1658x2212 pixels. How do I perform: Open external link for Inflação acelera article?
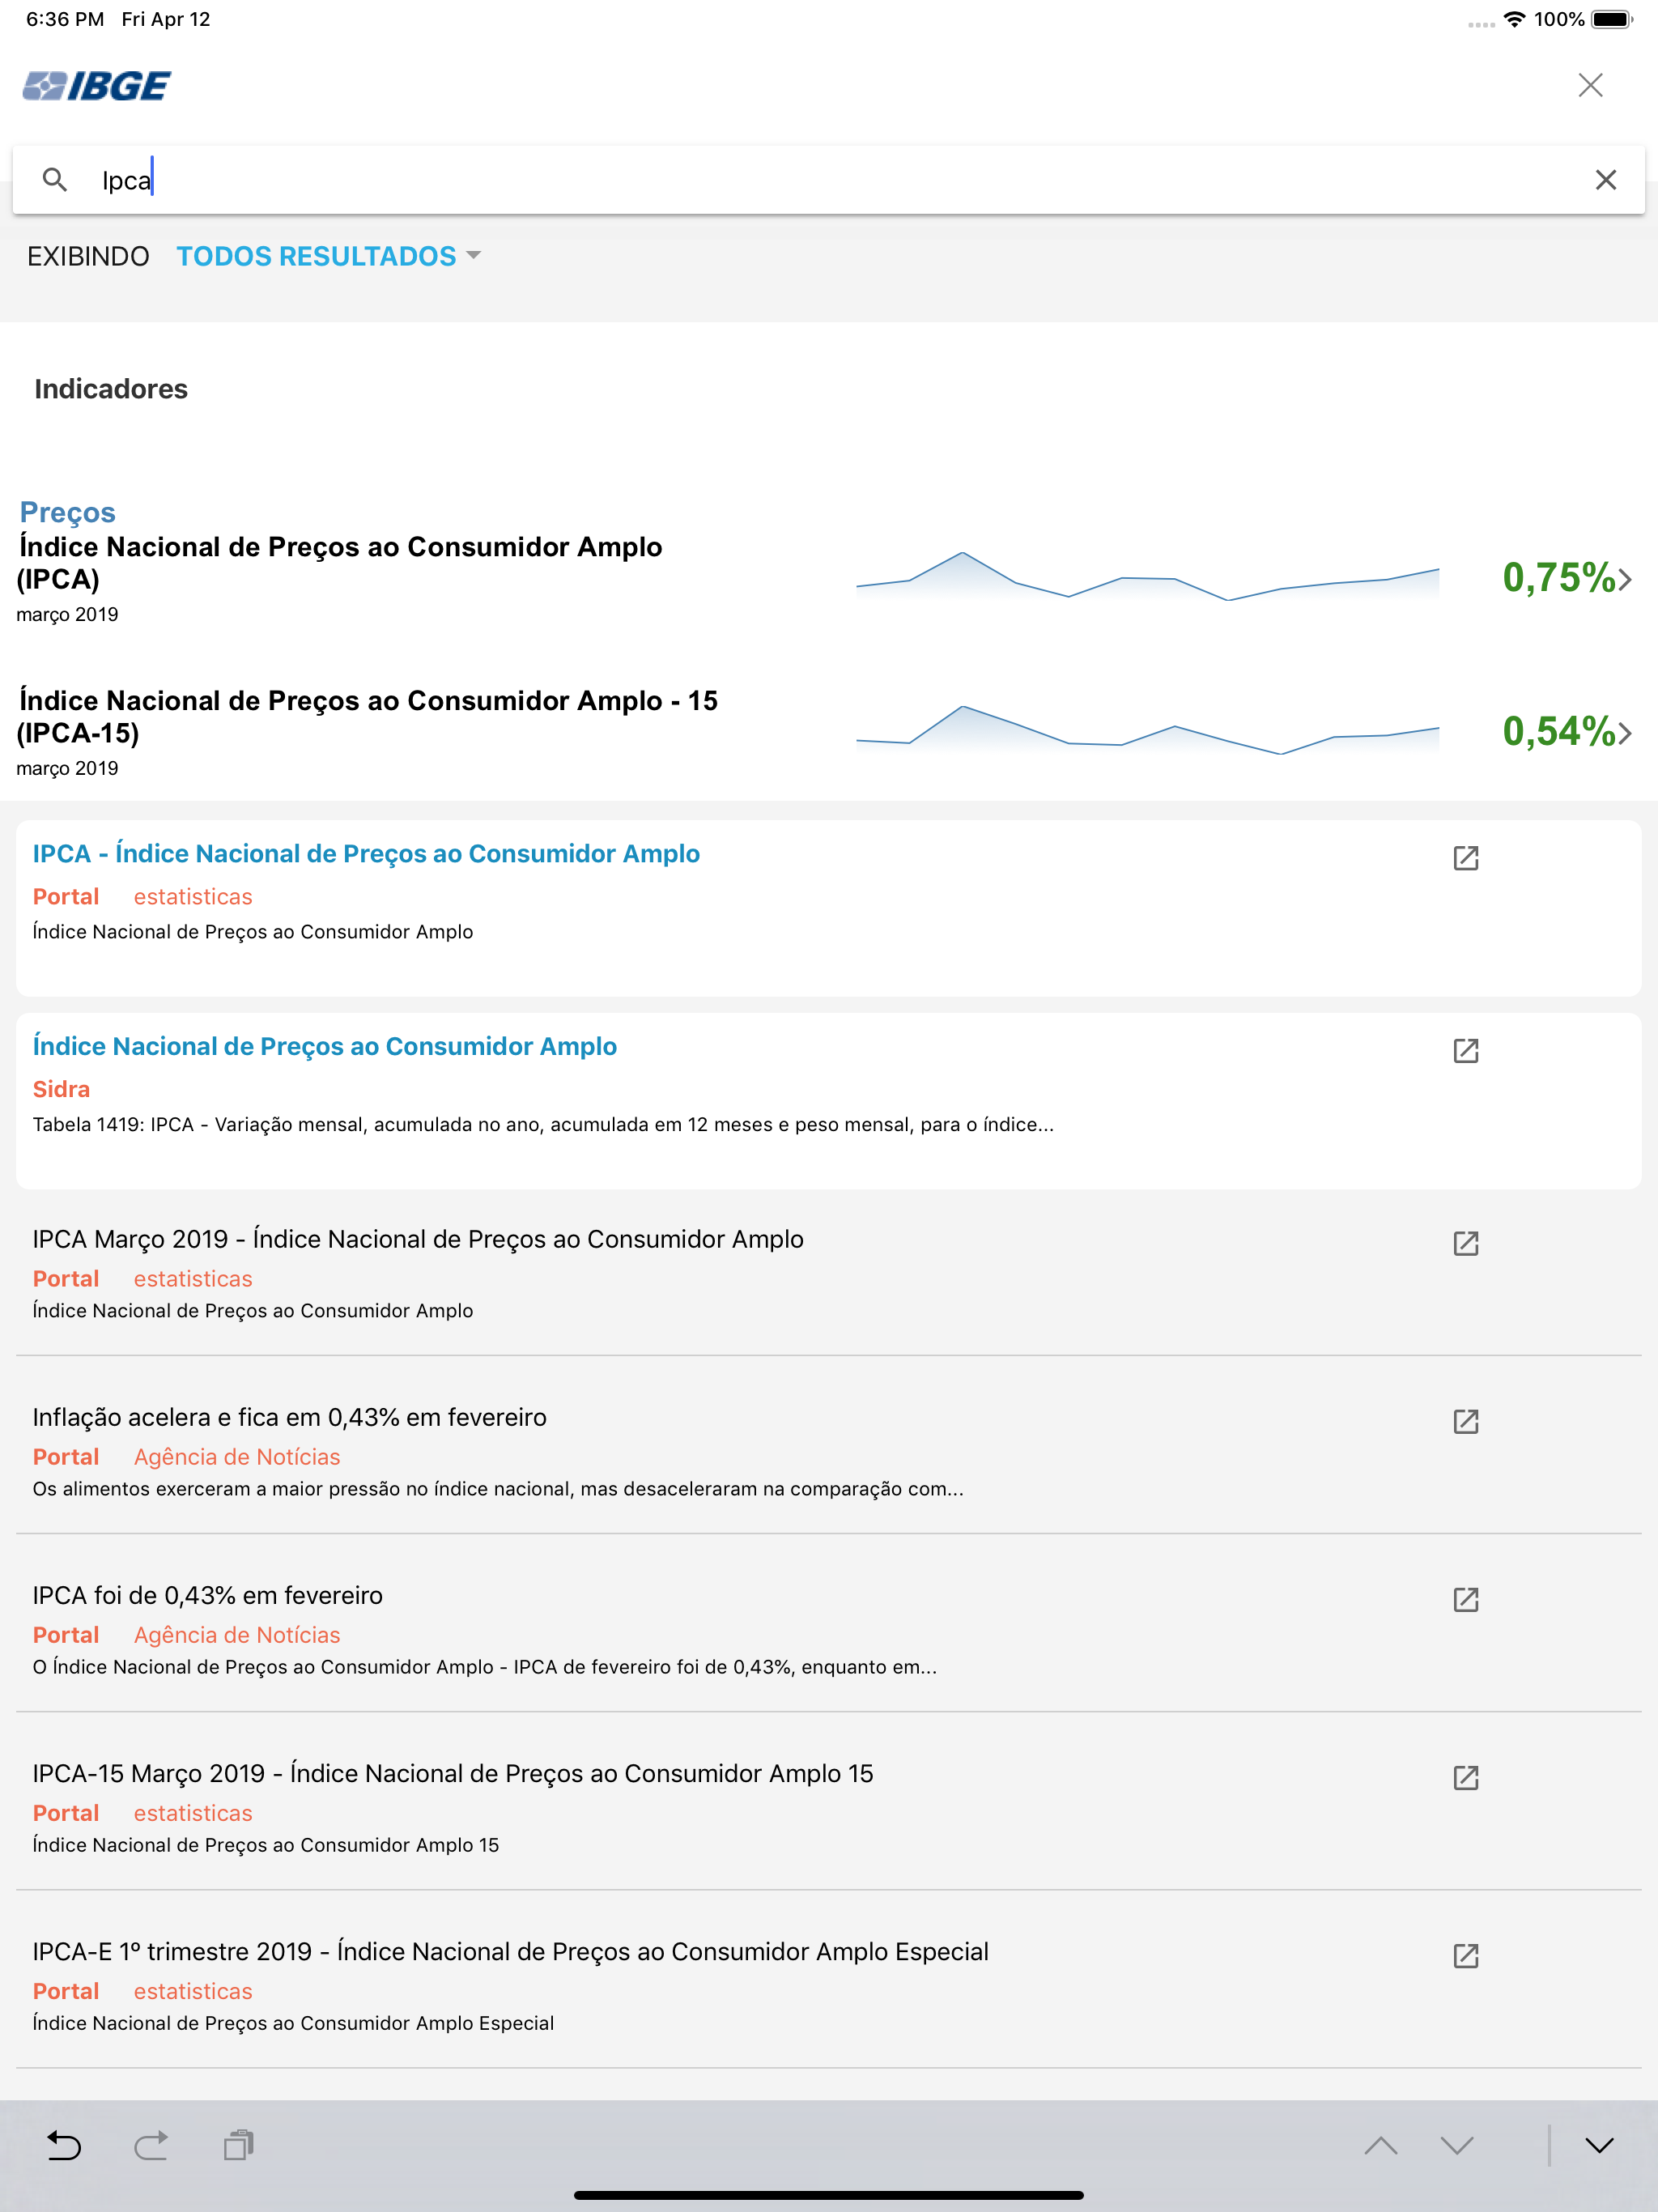(1466, 1421)
